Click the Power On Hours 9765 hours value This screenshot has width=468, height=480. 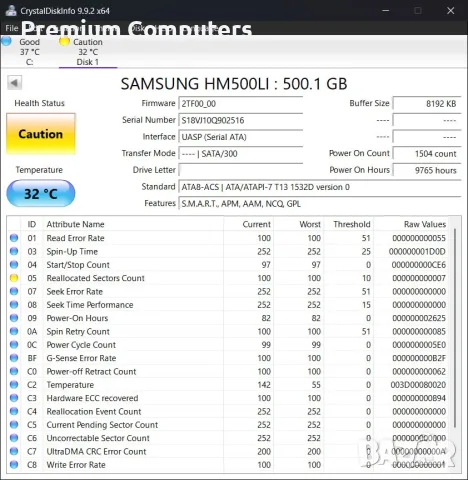pos(427,170)
